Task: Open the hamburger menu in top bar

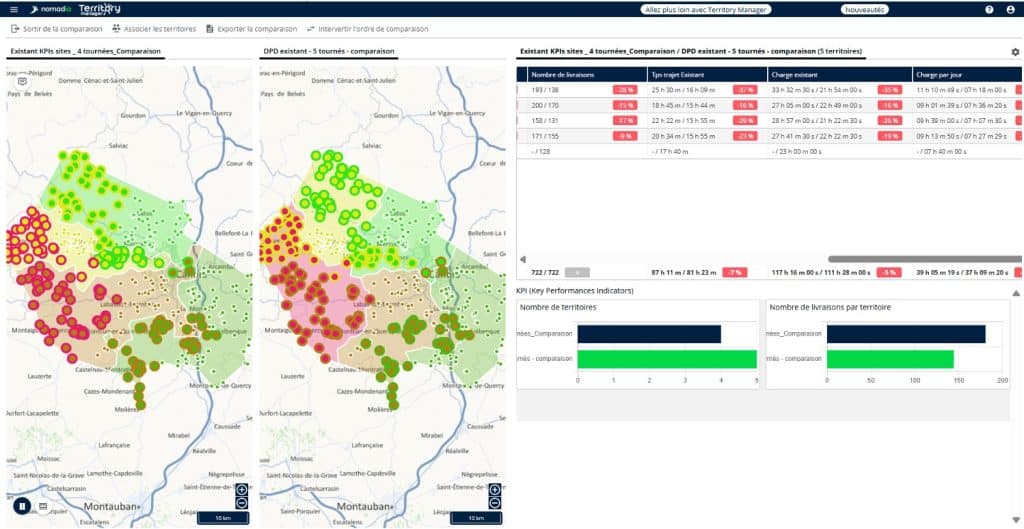Action: coord(13,9)
